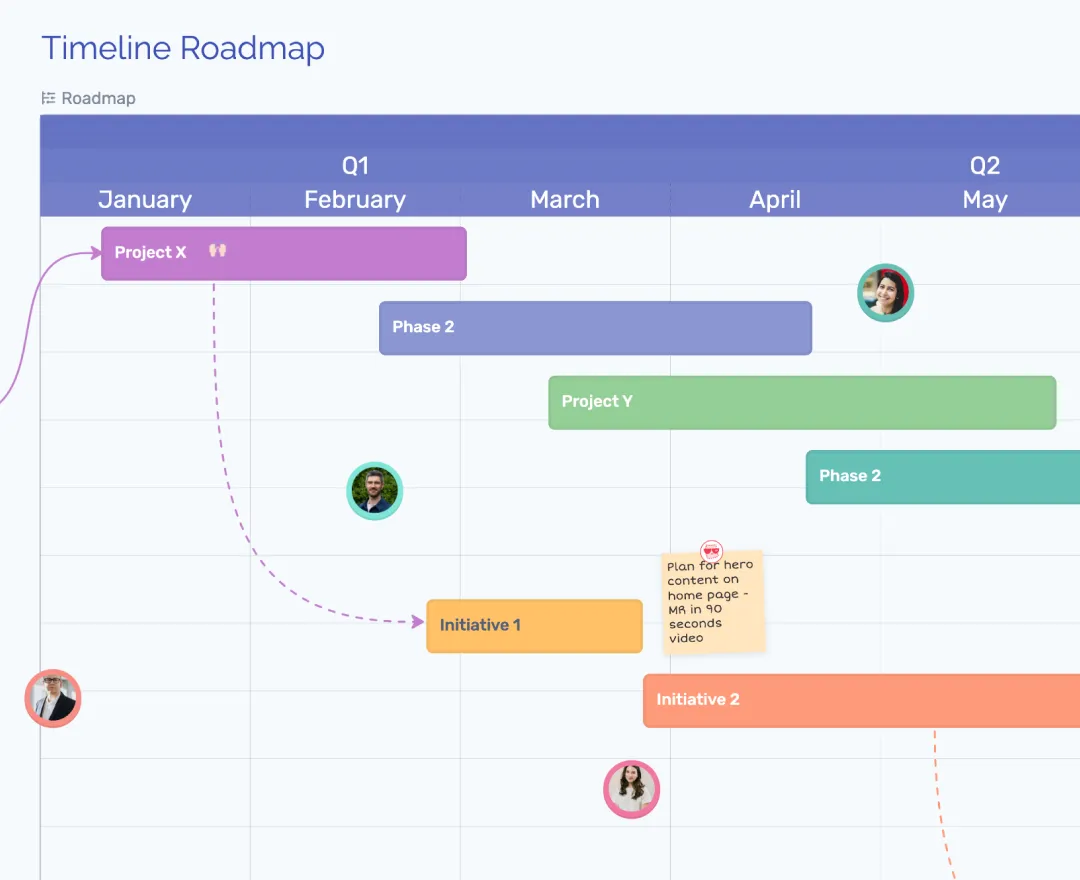1080x880 pixels.
Task: Select the sunglasses sticker on the sticky note
Action: point(710,549)
